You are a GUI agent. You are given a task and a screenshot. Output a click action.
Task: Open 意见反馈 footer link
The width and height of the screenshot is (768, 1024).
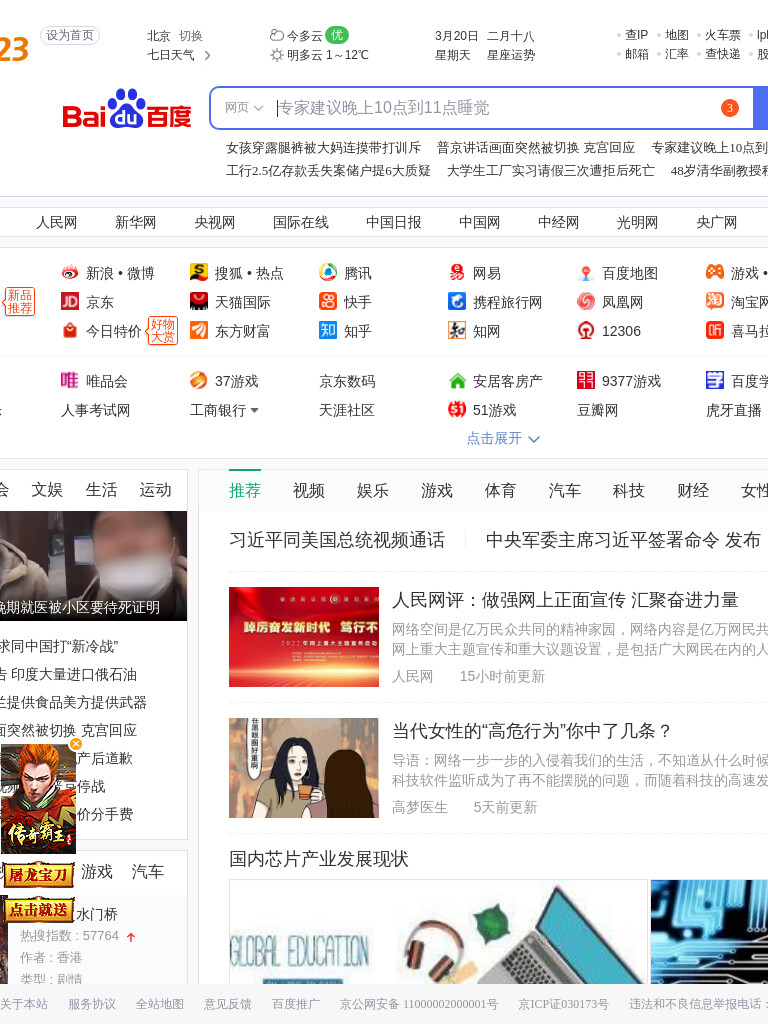pos(227,1004)
